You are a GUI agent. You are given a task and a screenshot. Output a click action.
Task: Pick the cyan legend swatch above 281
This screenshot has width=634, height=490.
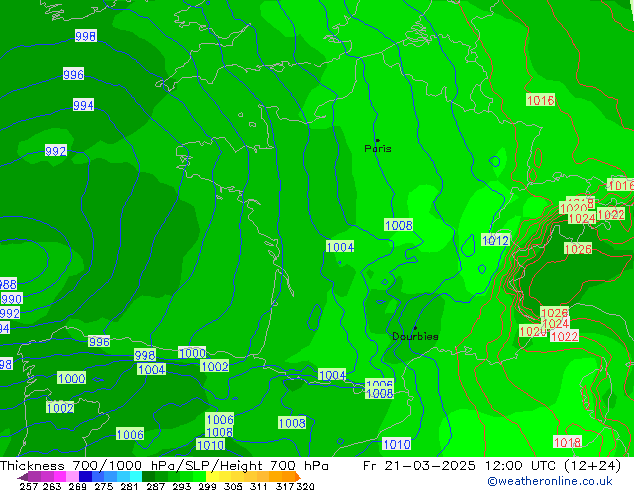(136, 476)
